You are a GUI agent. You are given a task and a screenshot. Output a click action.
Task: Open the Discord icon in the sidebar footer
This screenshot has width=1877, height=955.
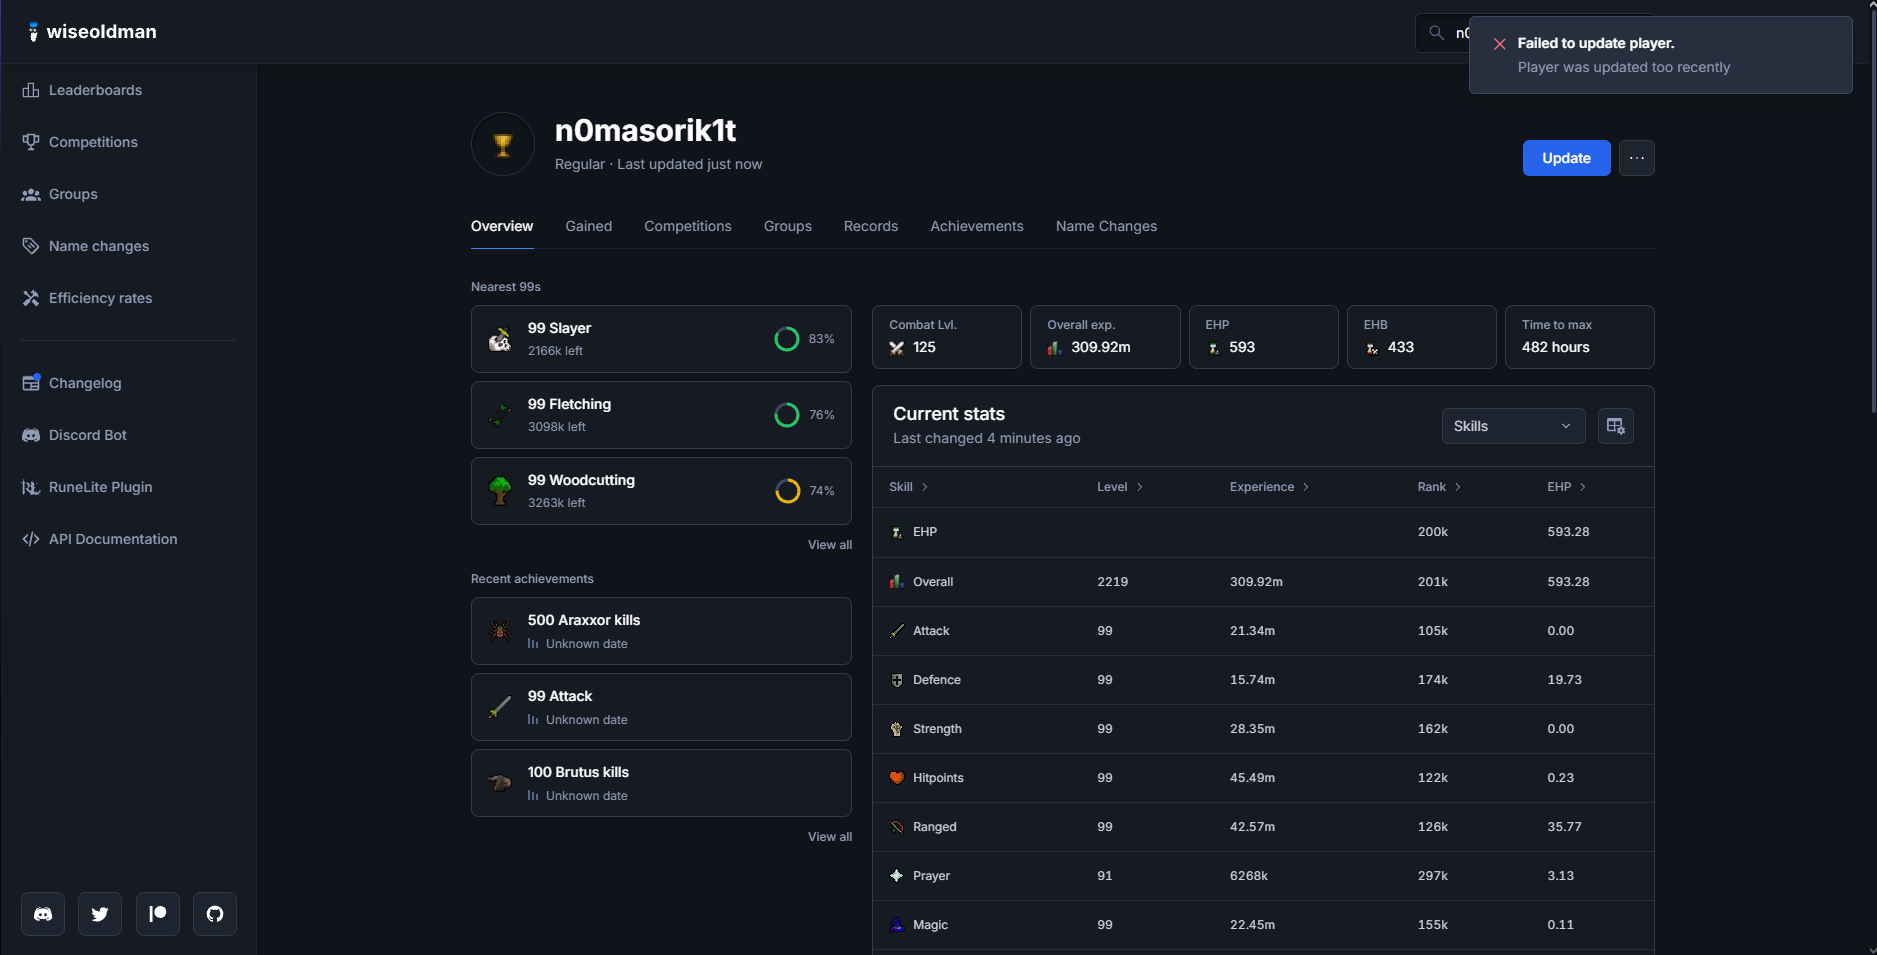click(43, 914)
